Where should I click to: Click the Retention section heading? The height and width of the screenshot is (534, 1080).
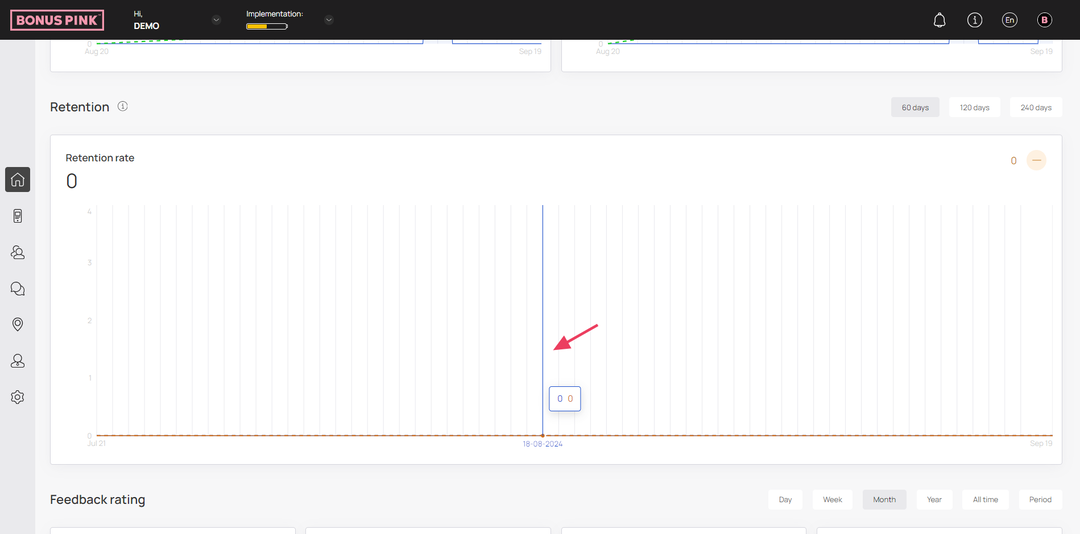80,107
